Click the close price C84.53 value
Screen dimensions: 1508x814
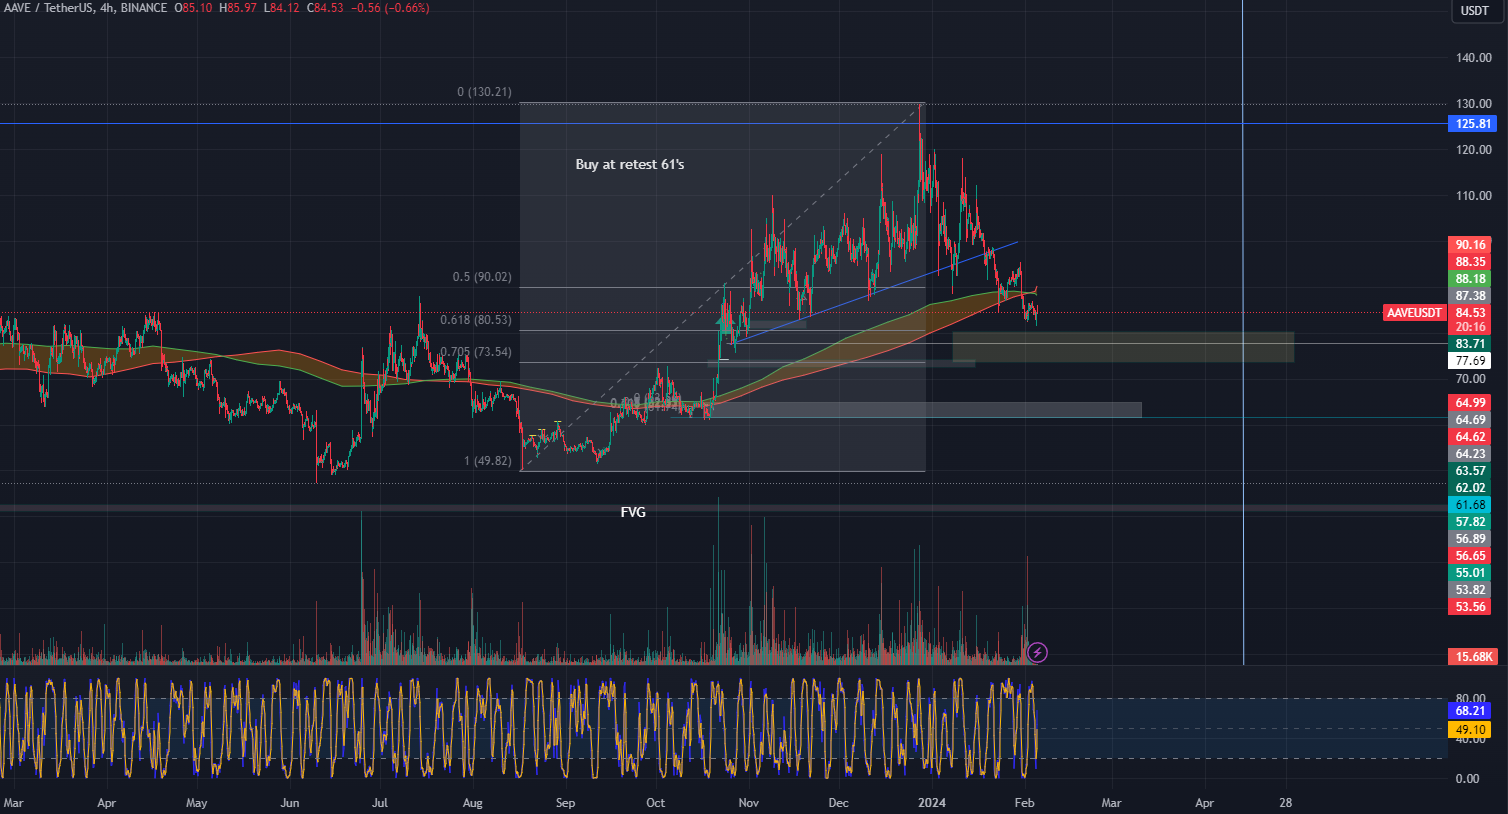[325, 8]
